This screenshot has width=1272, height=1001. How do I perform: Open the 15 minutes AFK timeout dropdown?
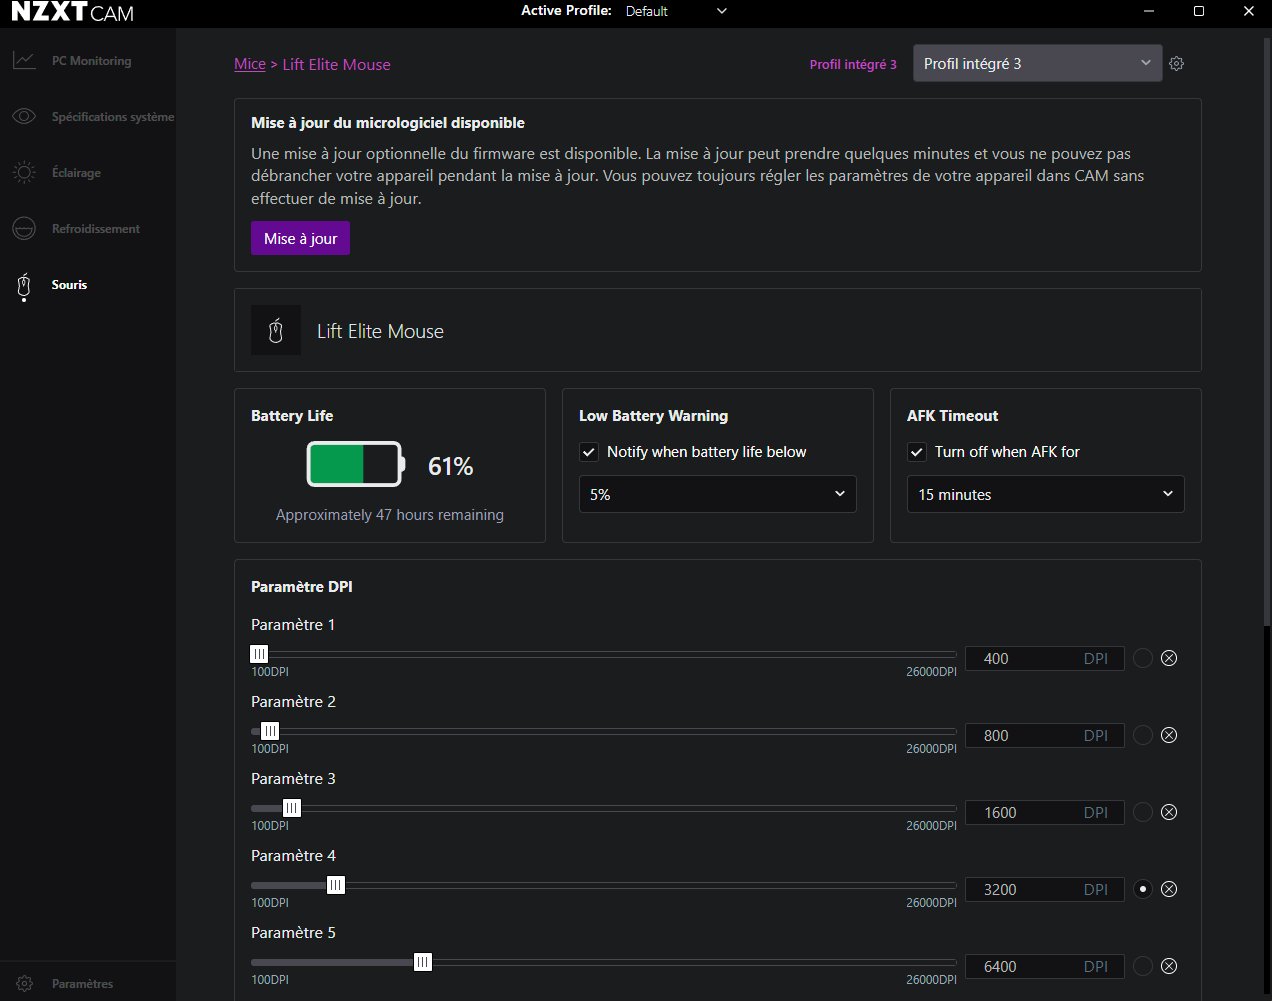pos(1045,494)
